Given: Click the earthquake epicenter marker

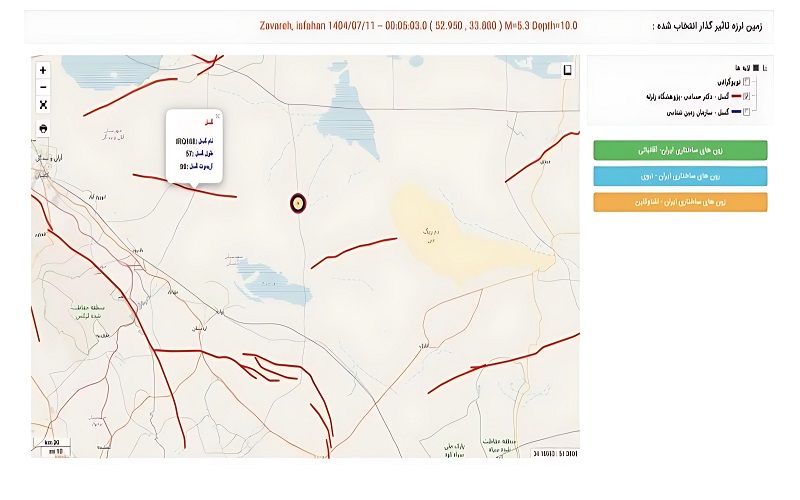Looking at the screenshot, I should 297,203.
